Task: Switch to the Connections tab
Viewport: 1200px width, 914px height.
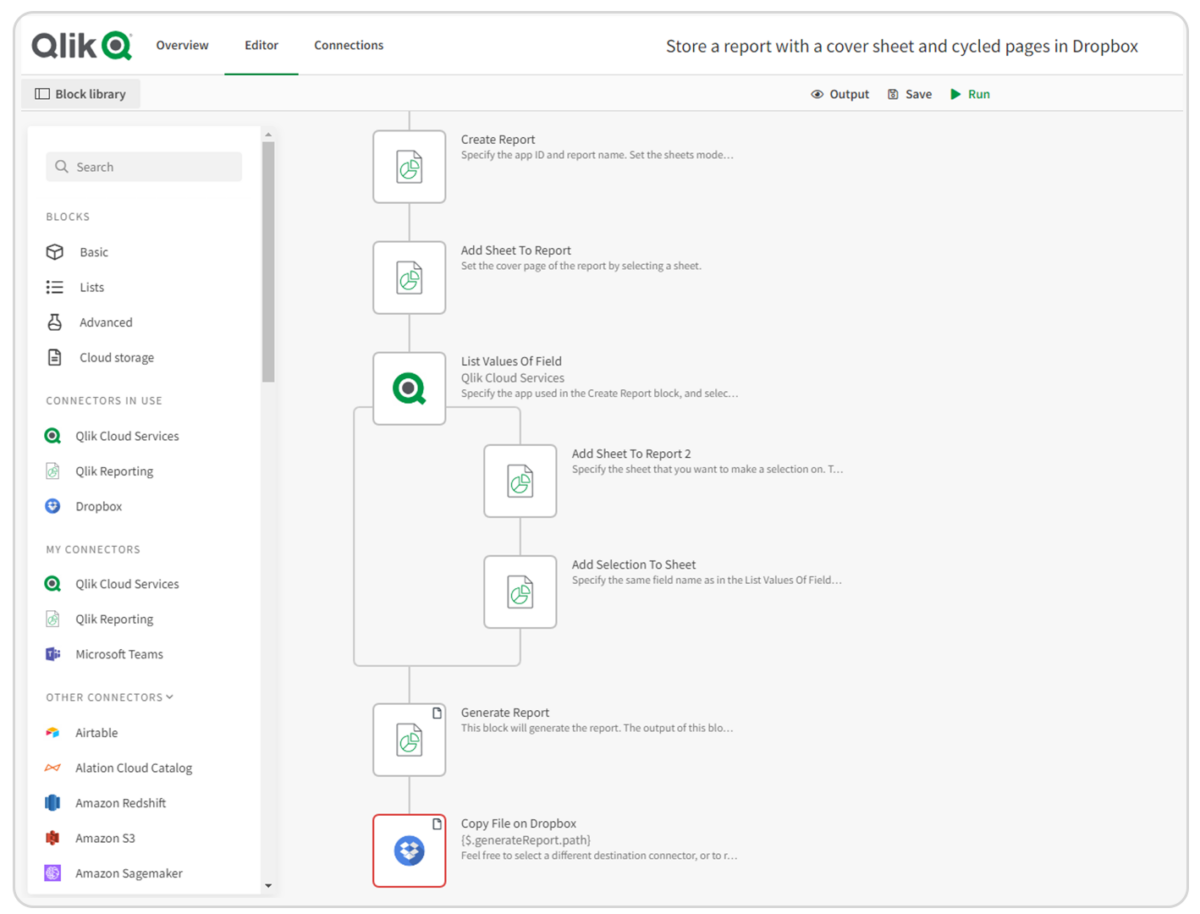Action: (x=348, y=45)
